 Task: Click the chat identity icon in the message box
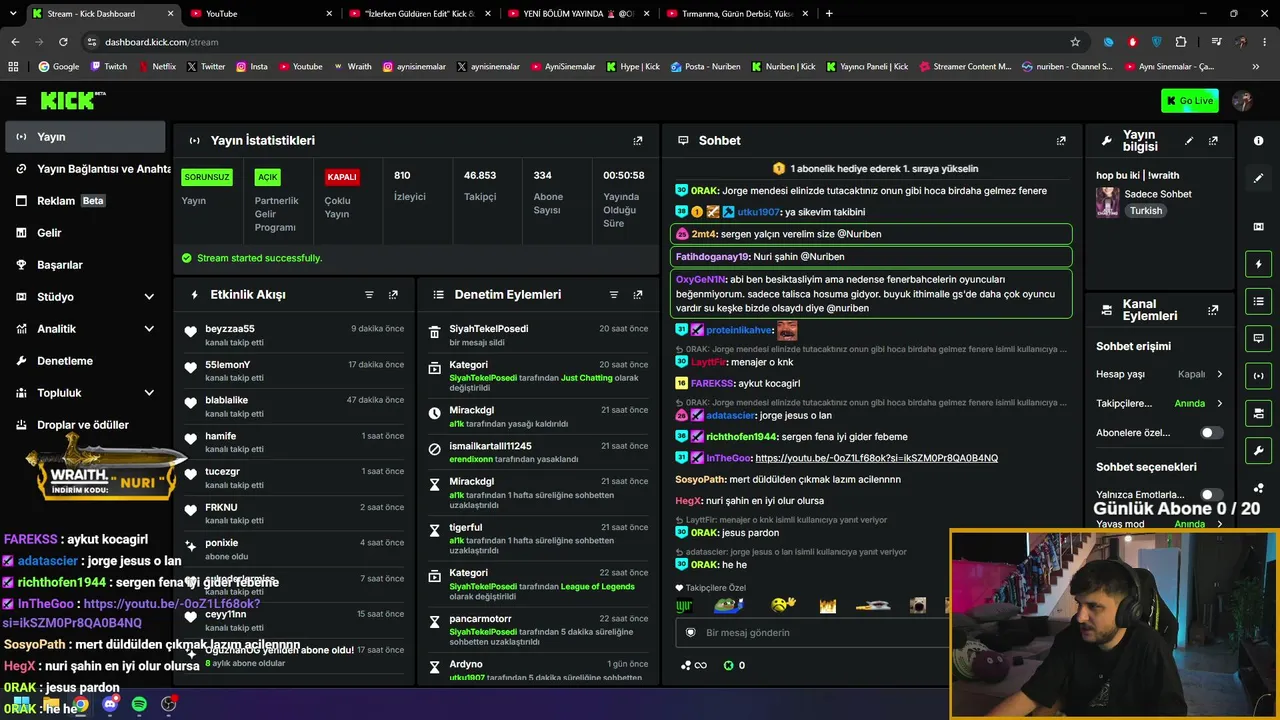[x=690, y=633]
